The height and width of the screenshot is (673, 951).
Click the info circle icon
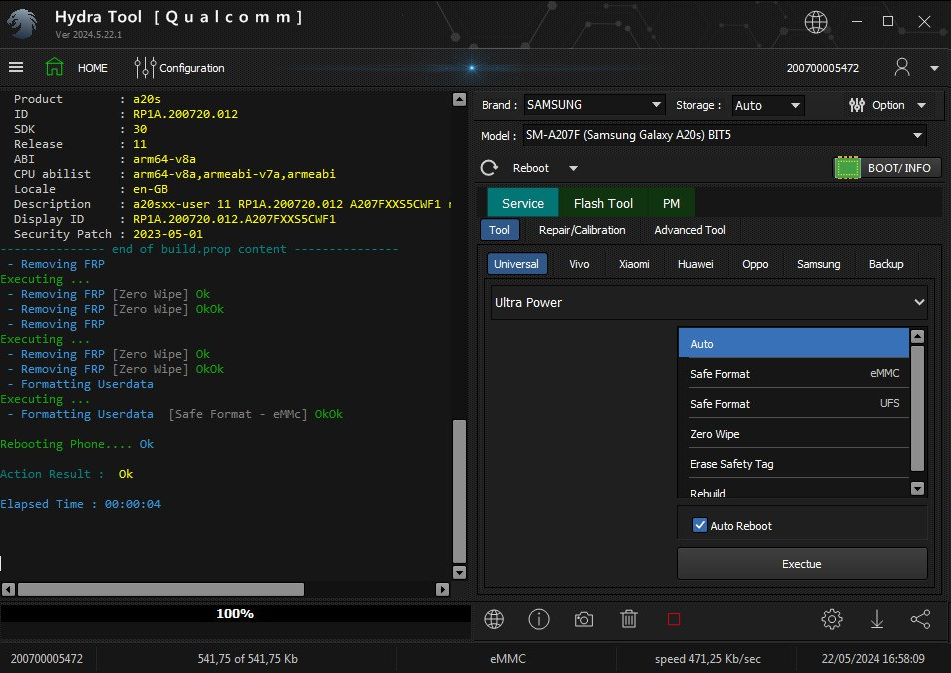click(x=539, y=619)
